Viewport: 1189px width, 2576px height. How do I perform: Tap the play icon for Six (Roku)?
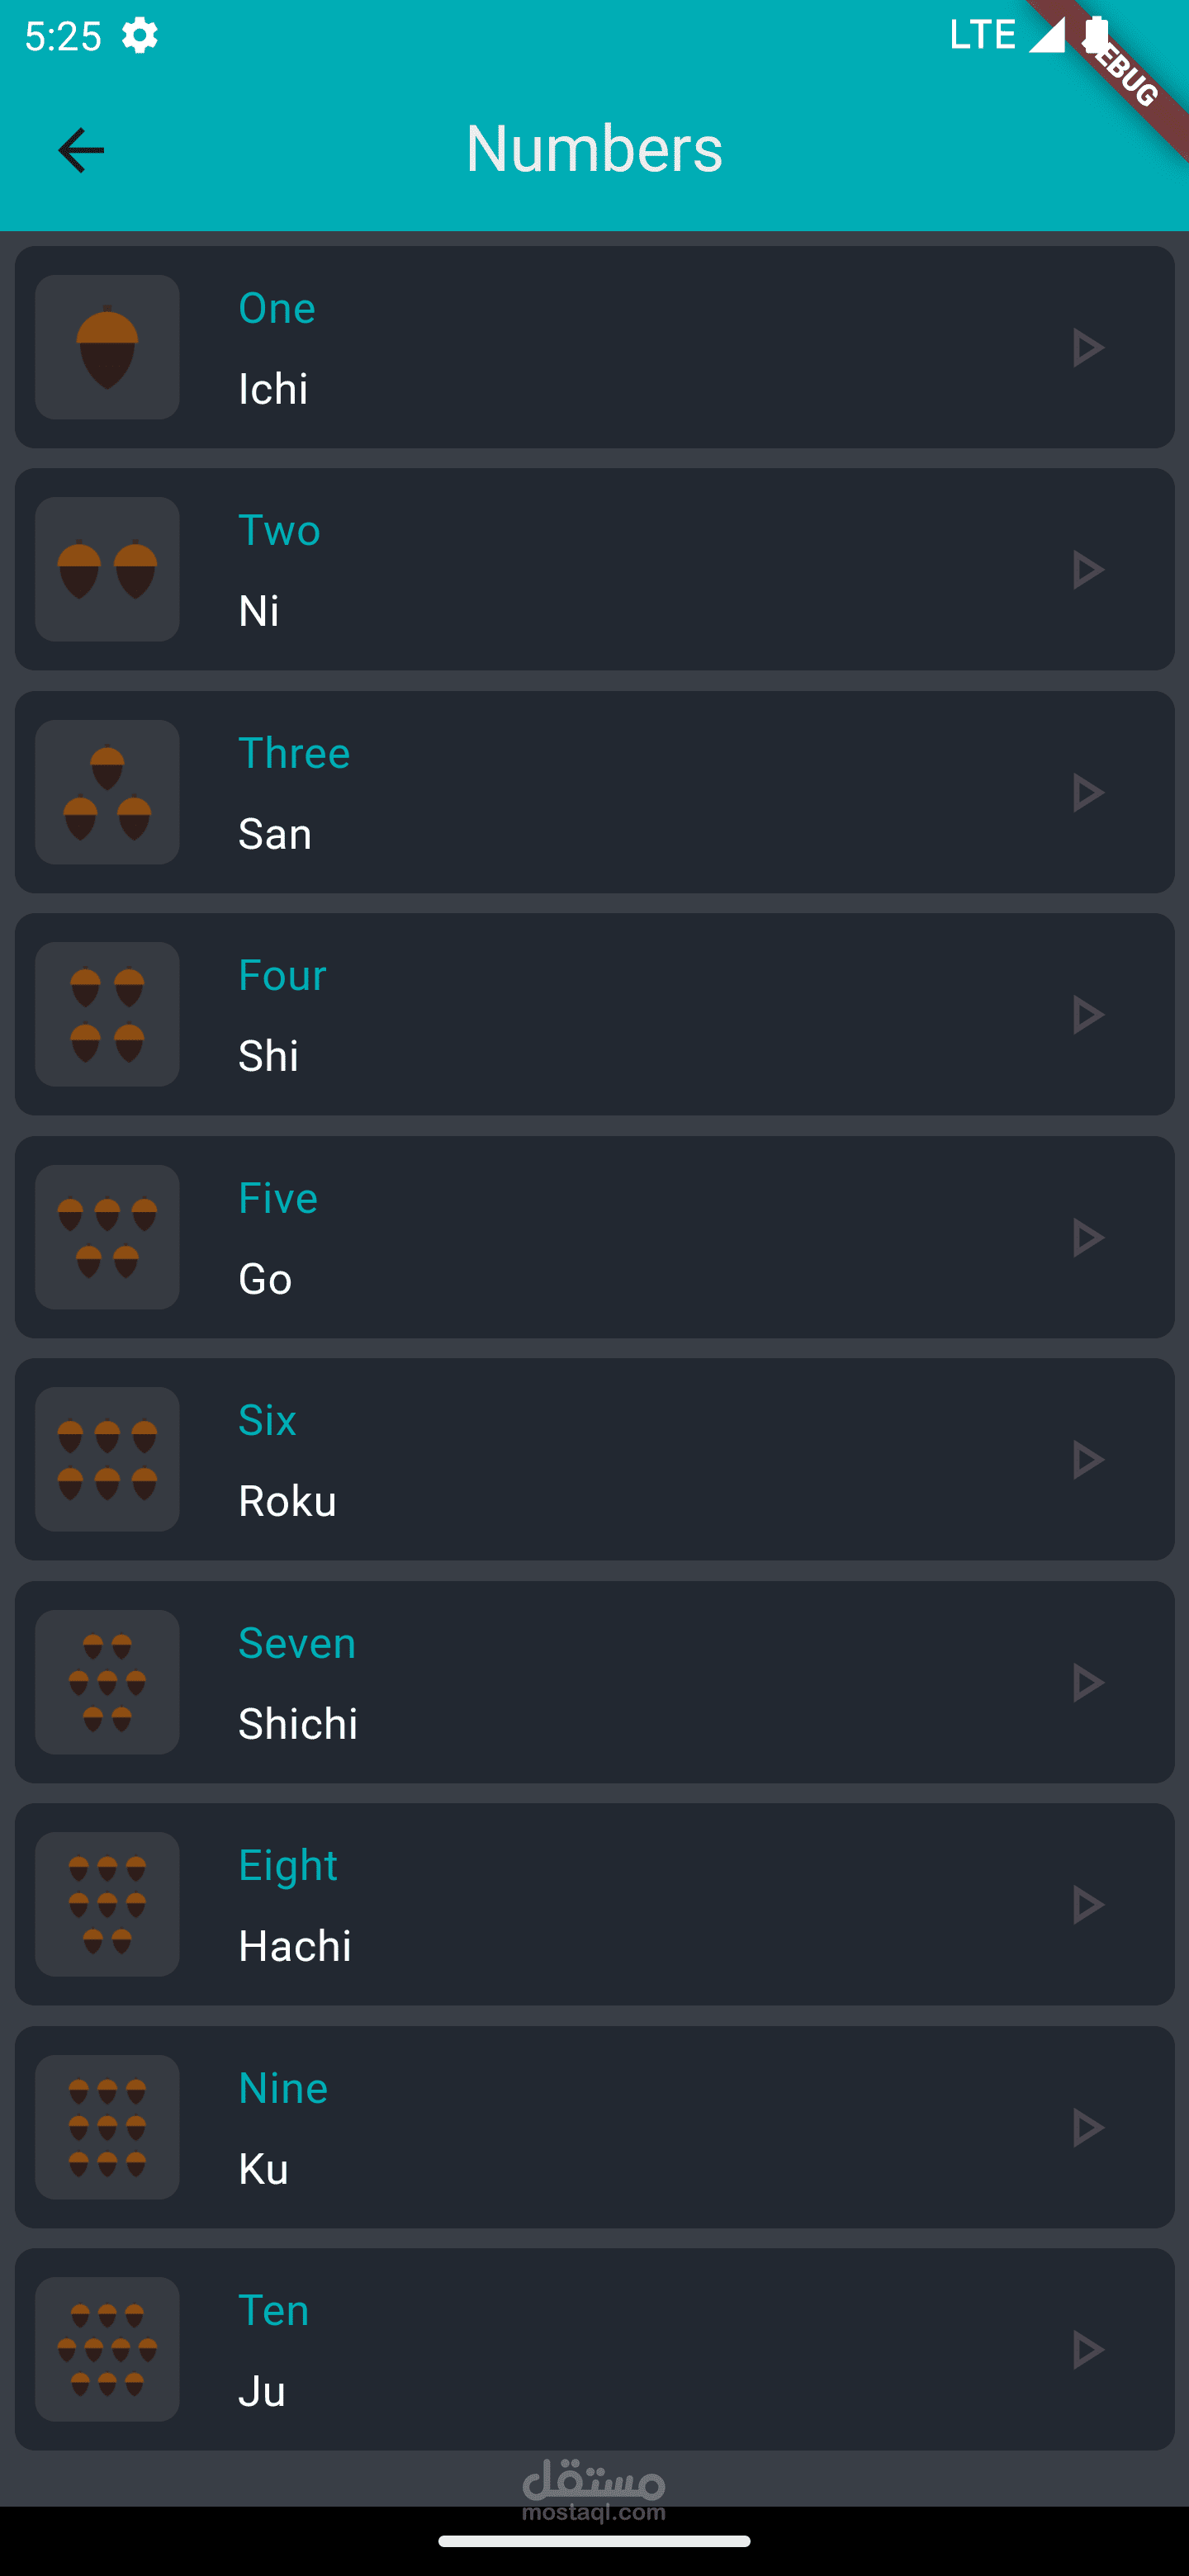coord(1088,1460)
